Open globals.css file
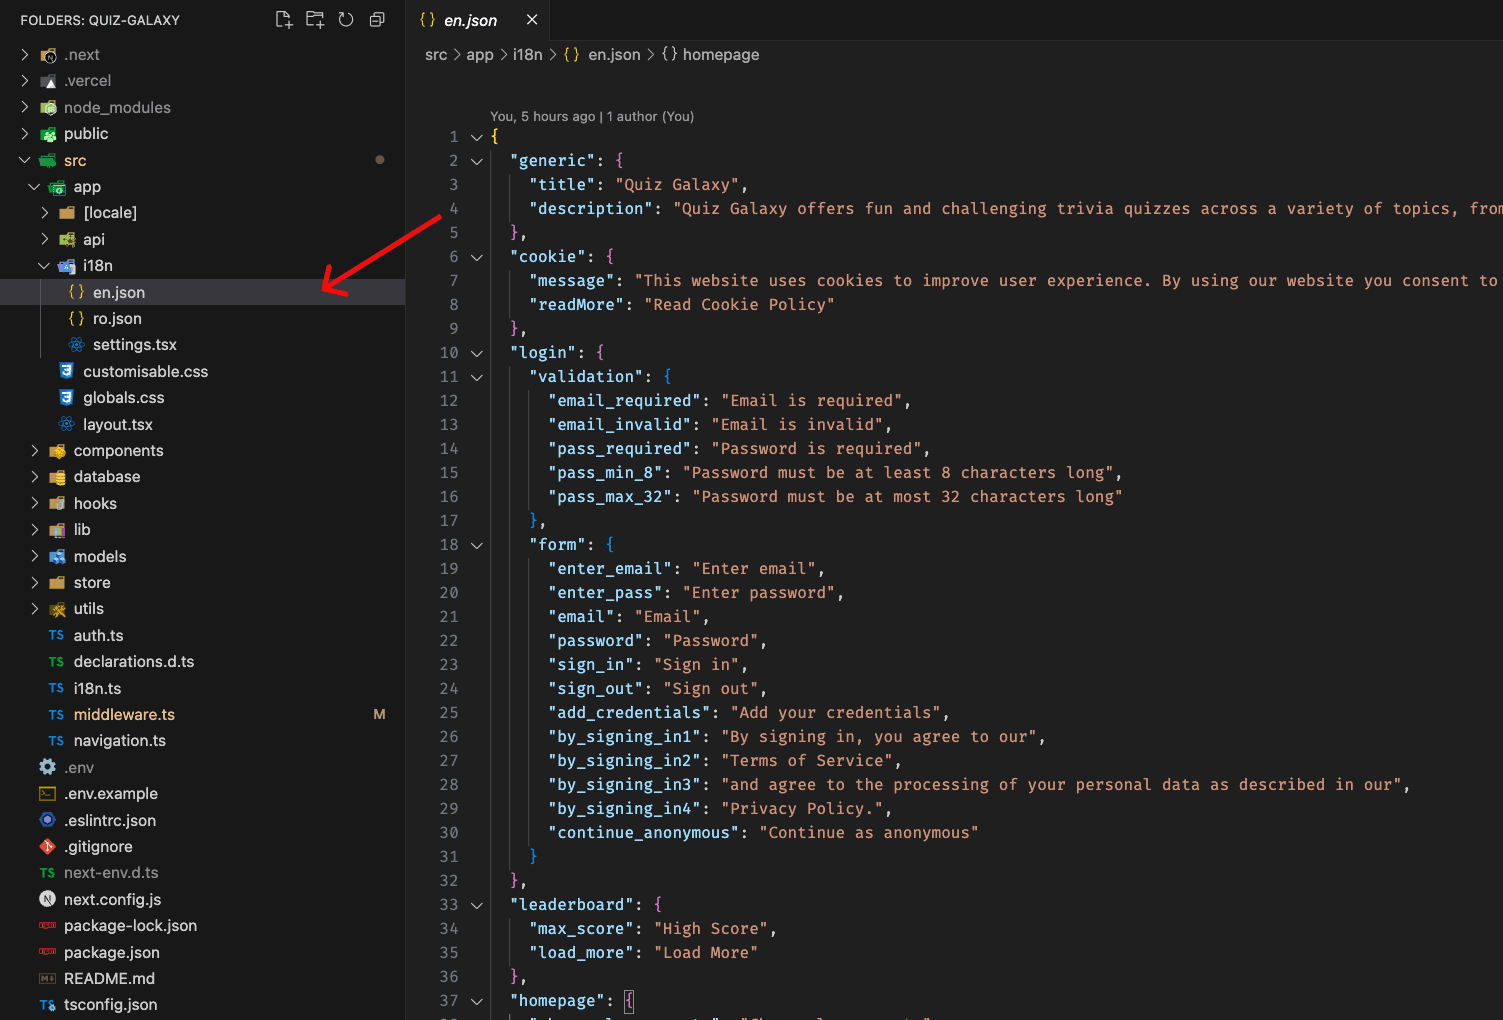Image resolution: width=1503 pixels, height=1020 pixels. [202, 398]
